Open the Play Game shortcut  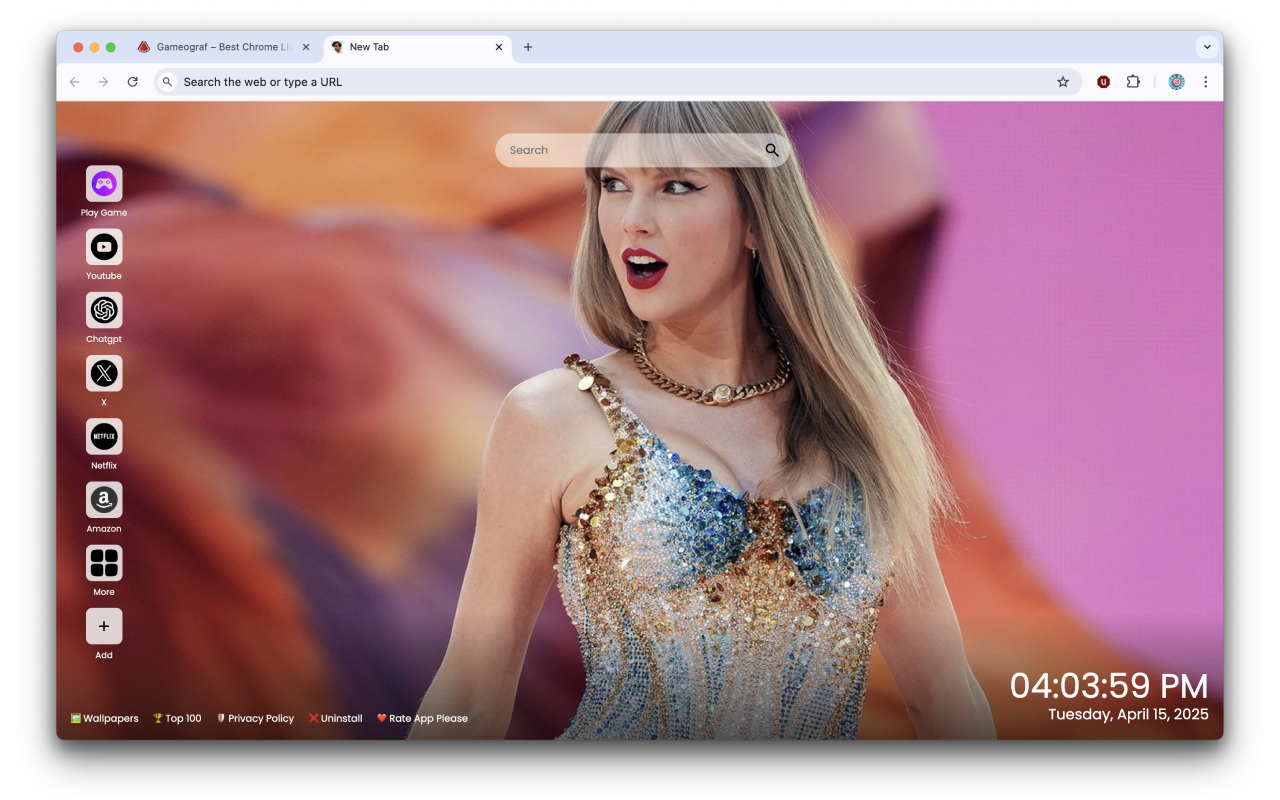(104, 183)
